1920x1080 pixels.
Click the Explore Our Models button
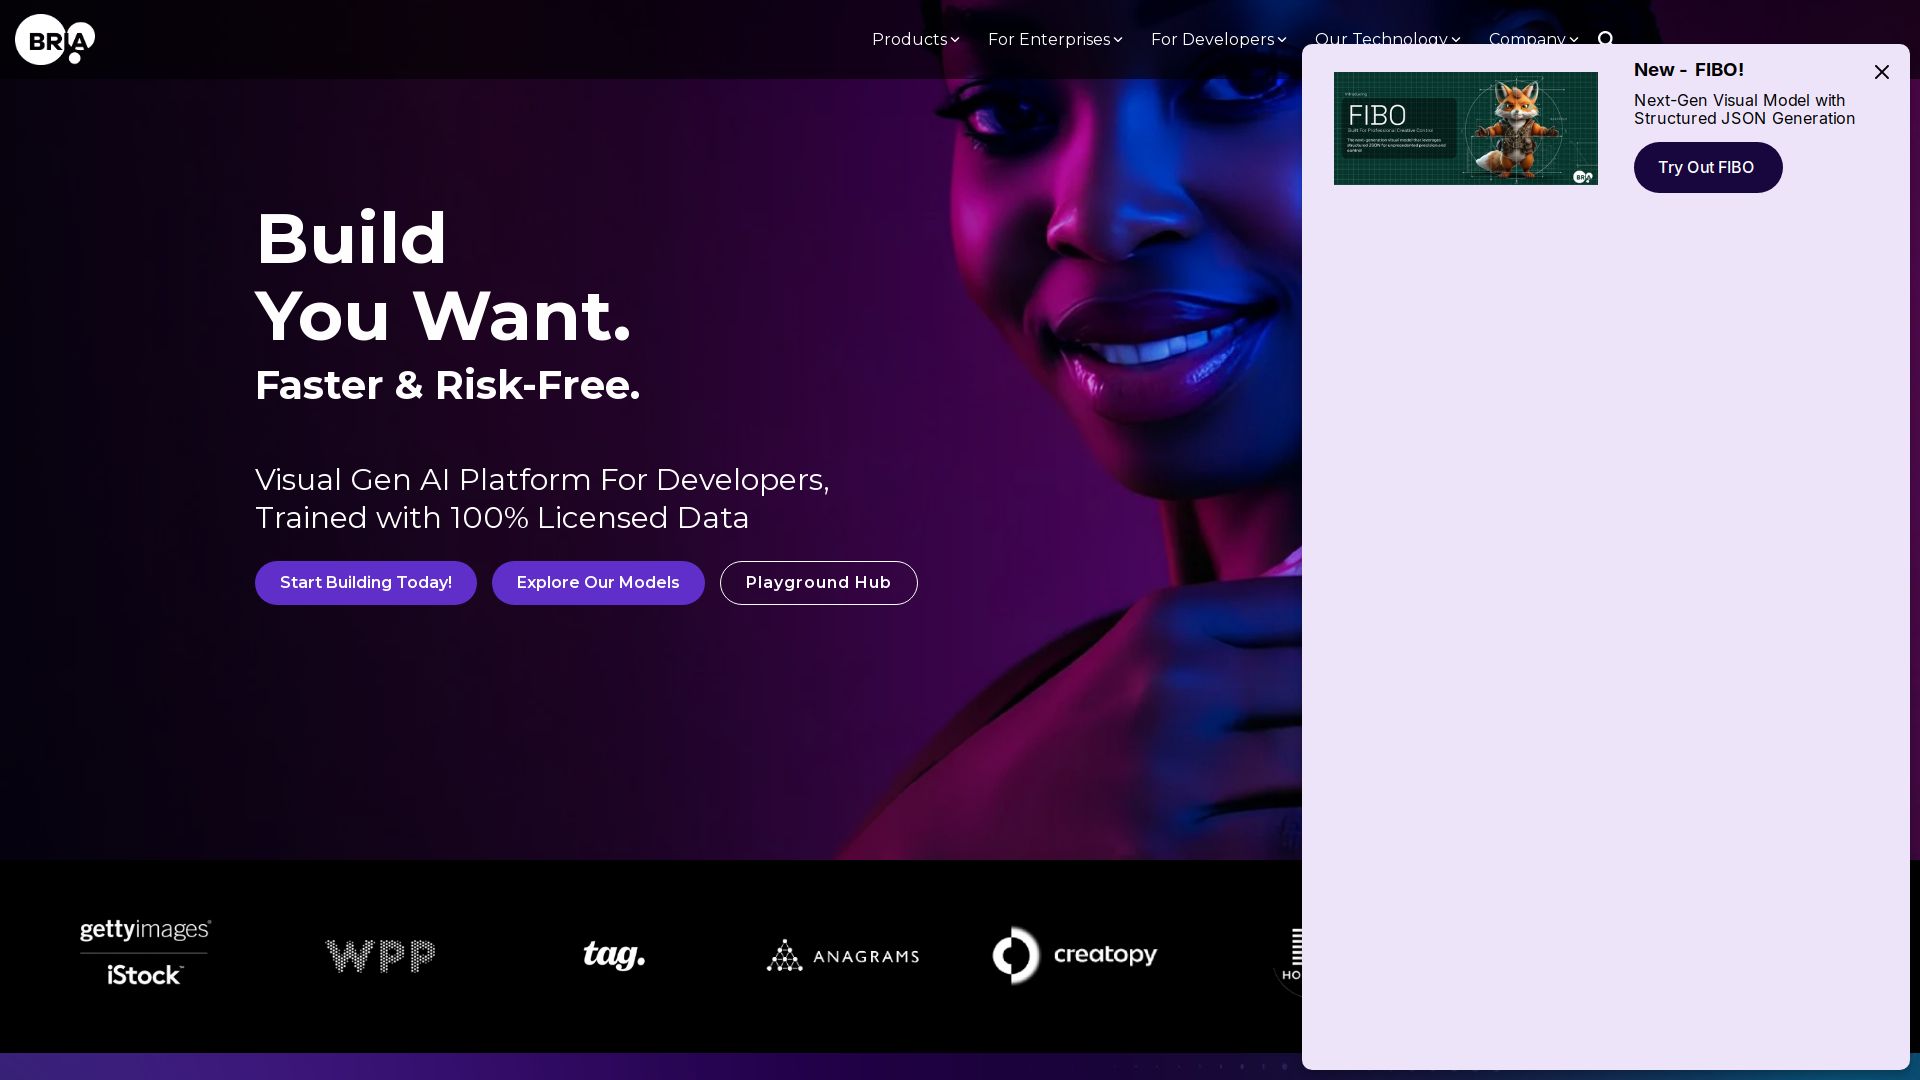(598, 583)
